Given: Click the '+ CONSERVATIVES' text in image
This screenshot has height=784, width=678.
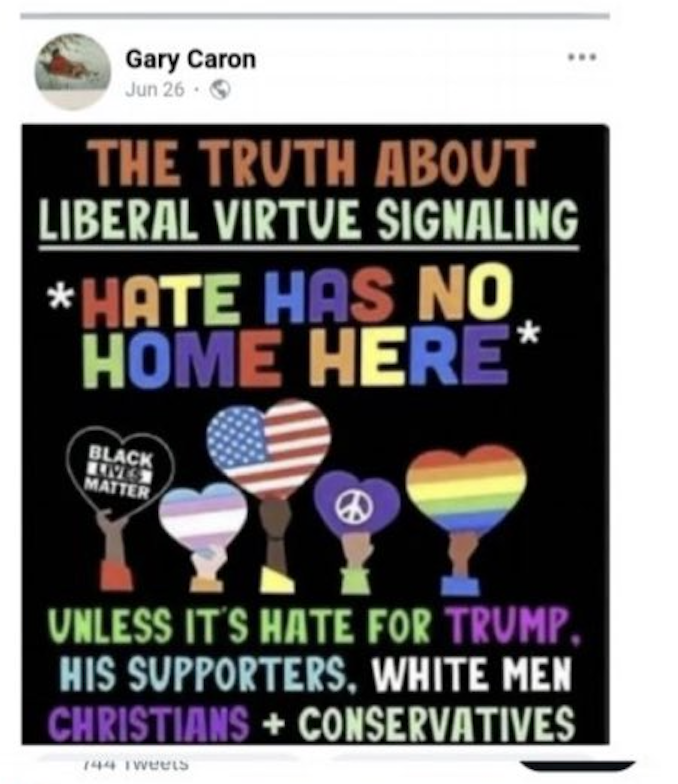Looking at the screenshot, I should point(419,723).
